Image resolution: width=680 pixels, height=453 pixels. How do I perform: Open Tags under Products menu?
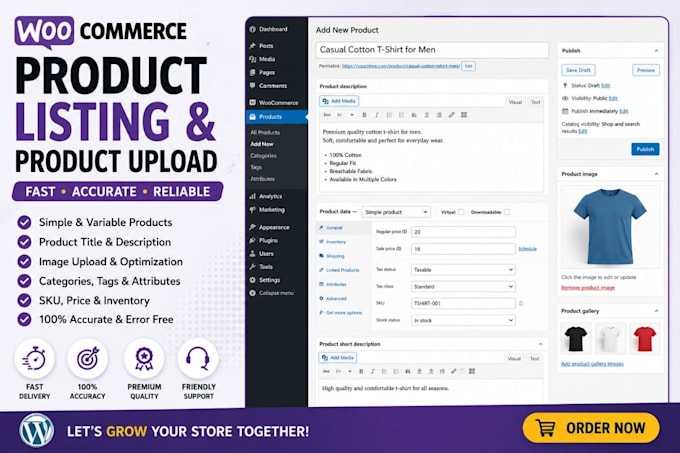[256, 167]
